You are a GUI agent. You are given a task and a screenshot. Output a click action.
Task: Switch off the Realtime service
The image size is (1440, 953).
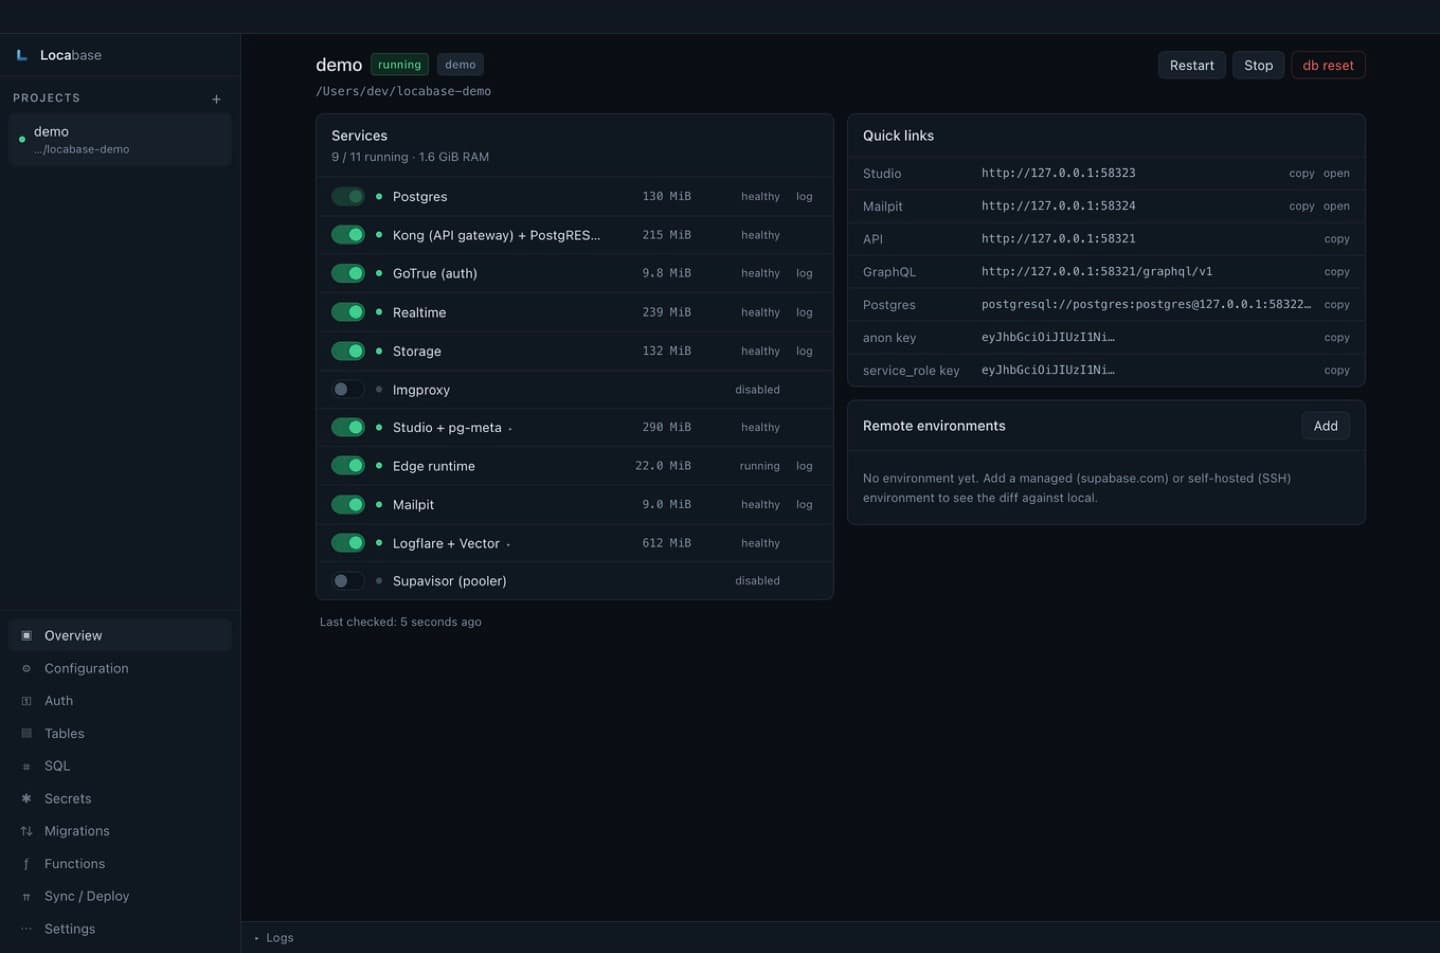point(348,312)
